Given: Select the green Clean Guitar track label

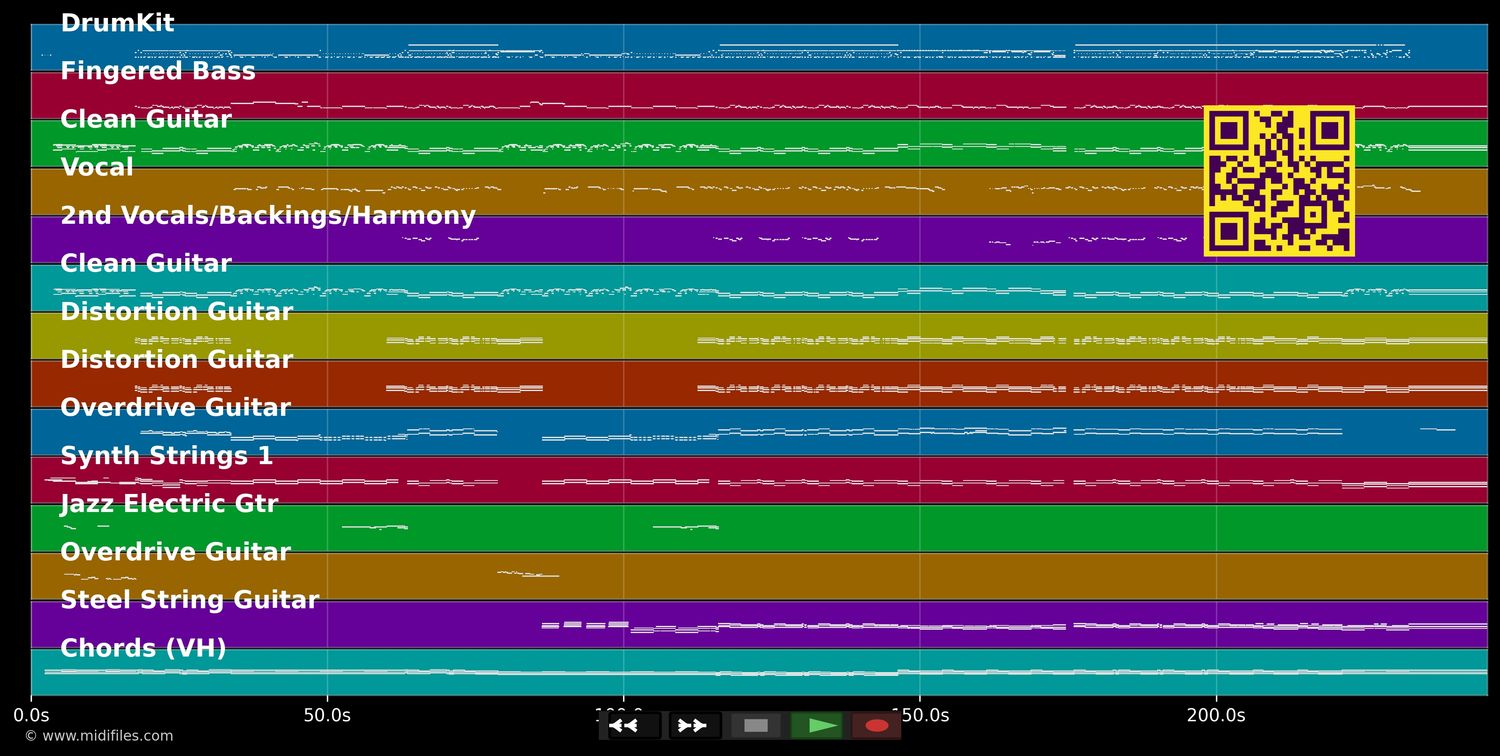Looking at the screenshot, I should pyautogui.click(x=146, y=119).
